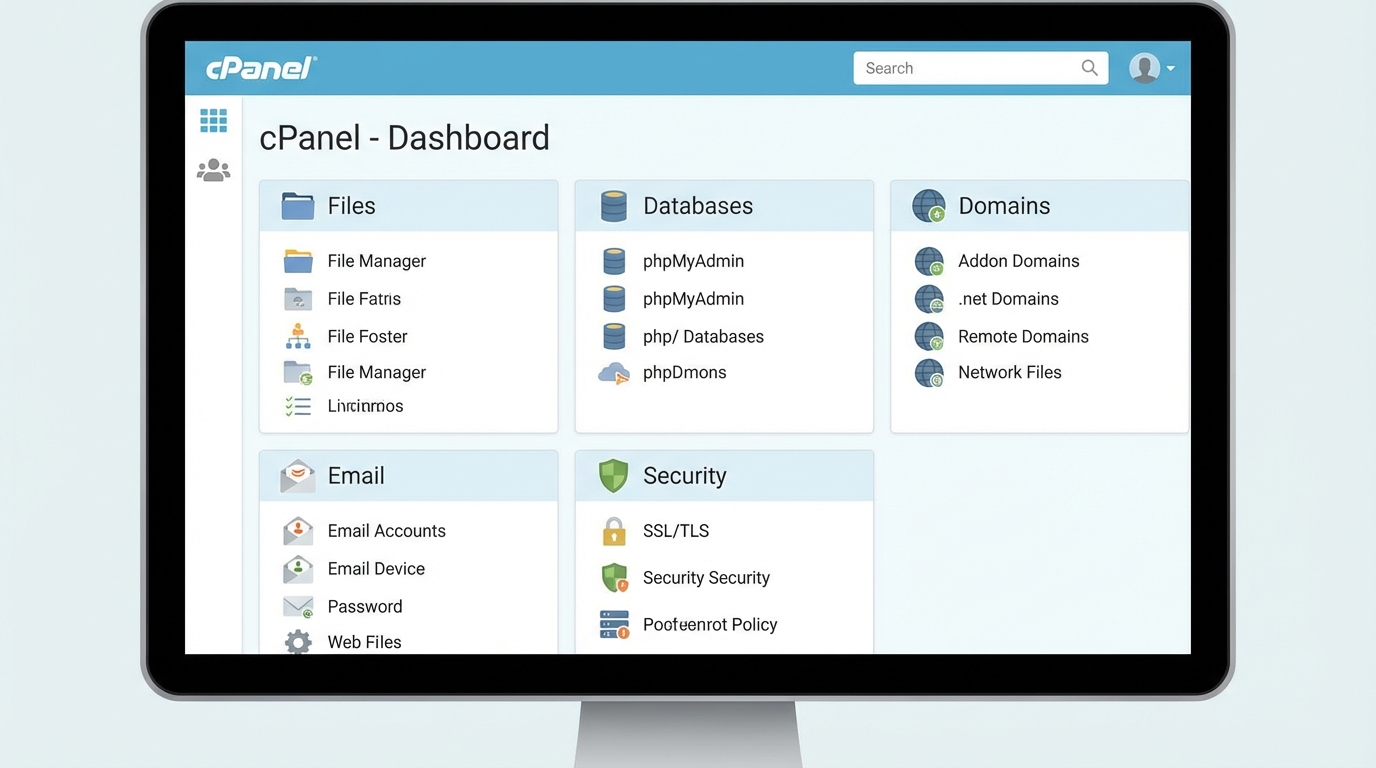Select the SSL/TLS padlock icon

point(613,530)
